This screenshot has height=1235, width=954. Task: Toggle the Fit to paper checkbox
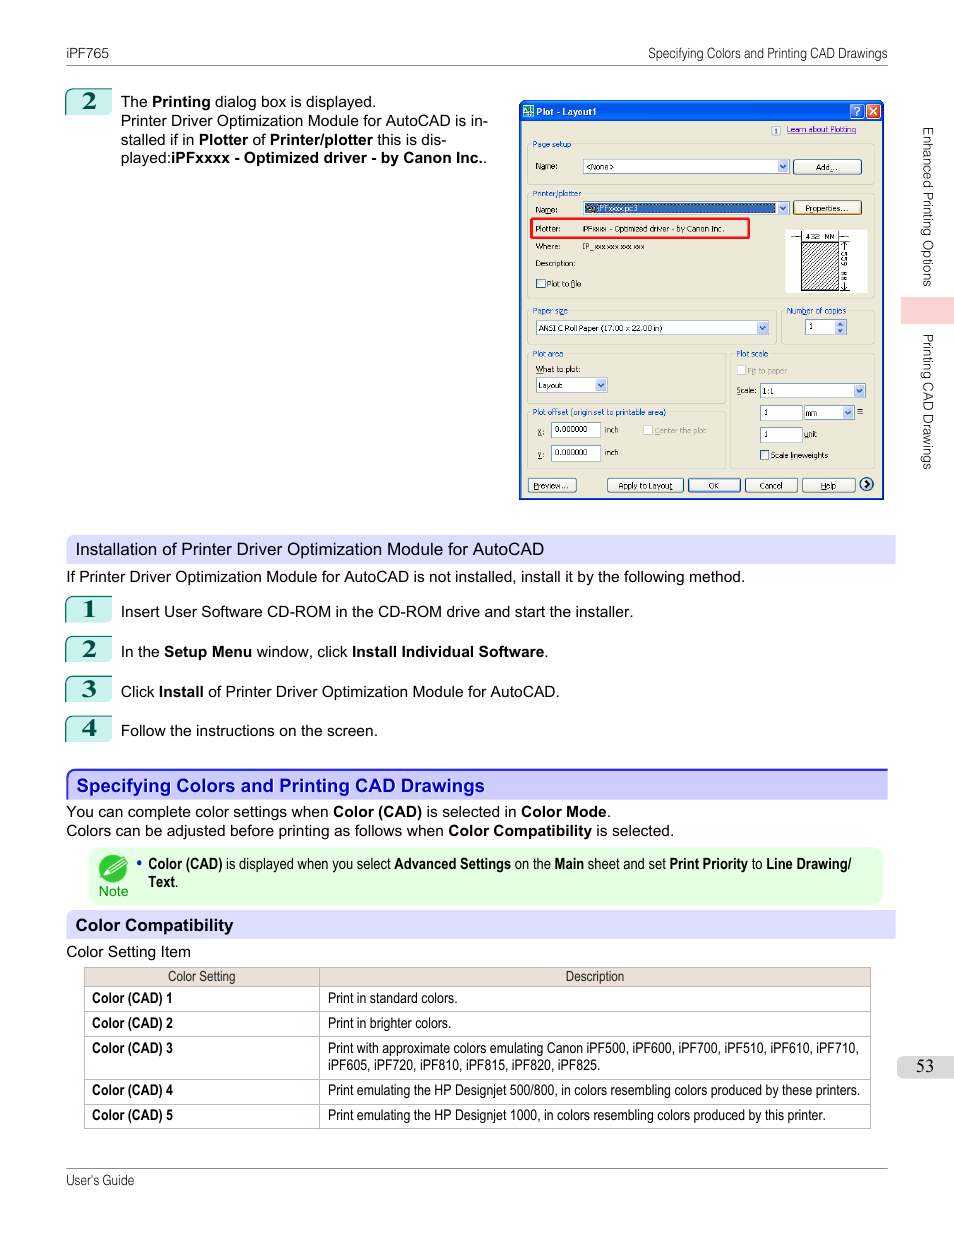pyautogui.click(x=741, y=370)
